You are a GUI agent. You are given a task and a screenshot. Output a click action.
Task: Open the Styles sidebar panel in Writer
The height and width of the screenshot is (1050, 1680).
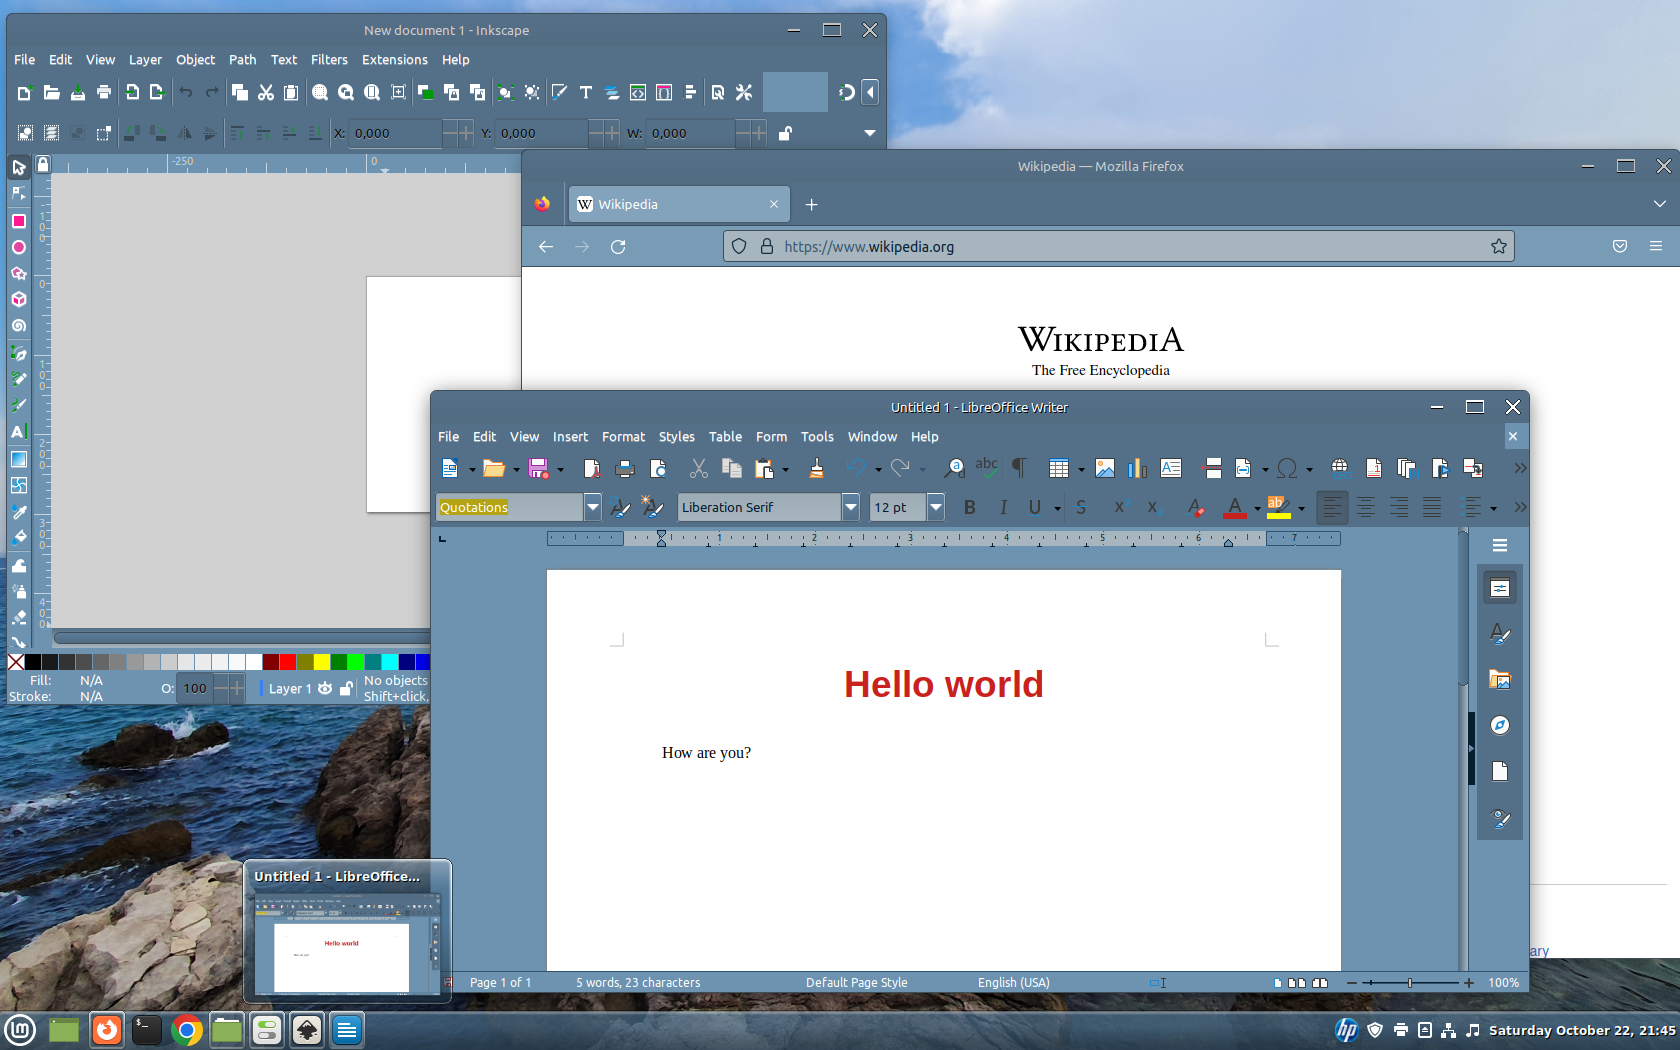coord(1499,634)
